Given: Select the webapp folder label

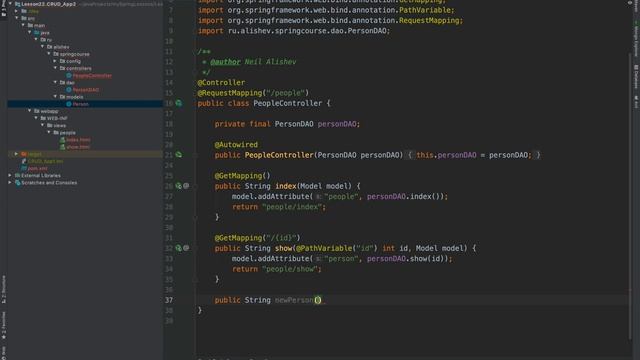Looking at the screenshot, I should (x=49, y=111).
